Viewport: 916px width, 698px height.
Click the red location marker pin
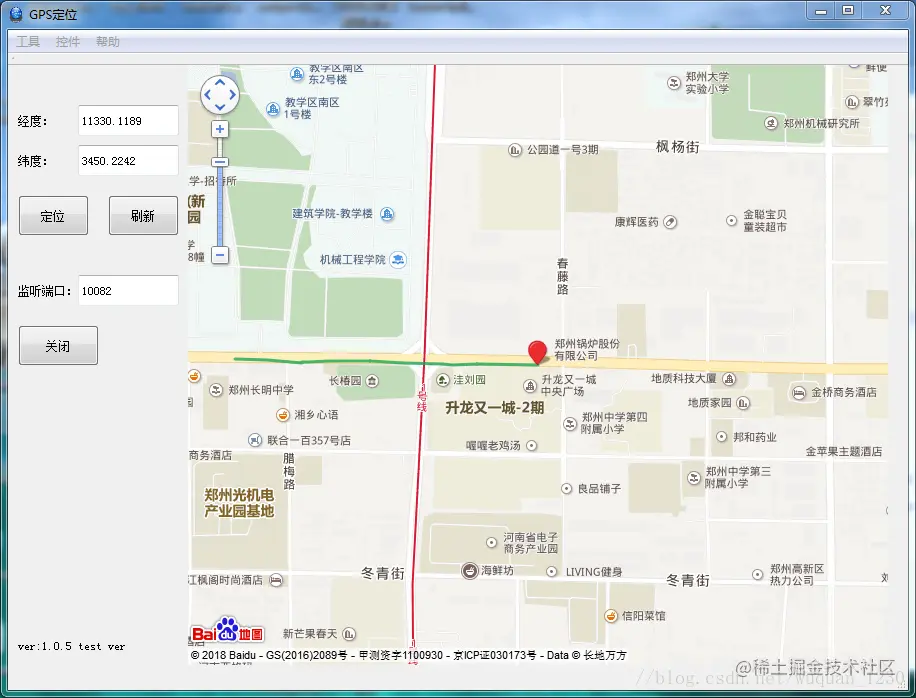tap(537, 352)
